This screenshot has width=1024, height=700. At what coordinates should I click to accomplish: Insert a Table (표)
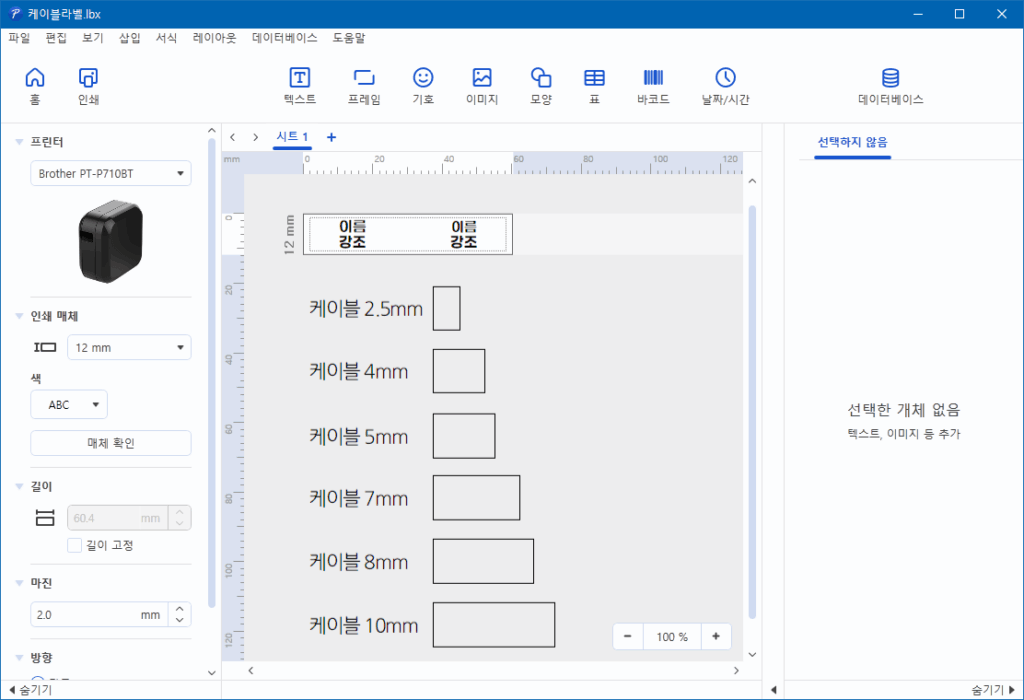pyautogui.click(x=594, y=79)
